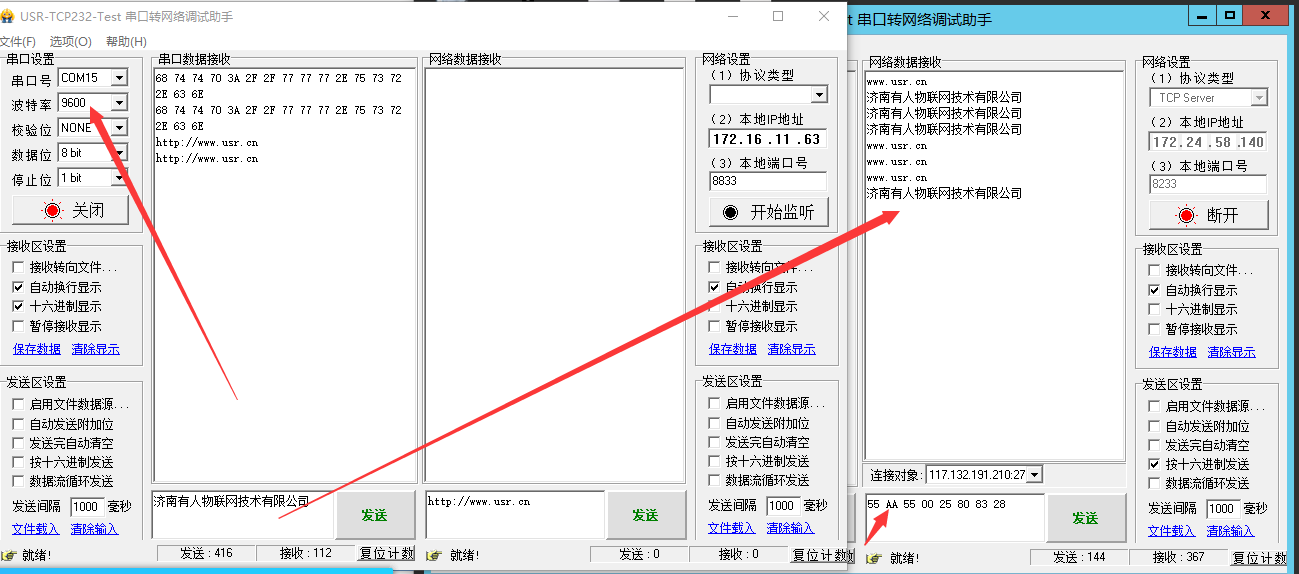
Task: Uncheck 按十六进制发送 in the right window
Action: 1155,464
